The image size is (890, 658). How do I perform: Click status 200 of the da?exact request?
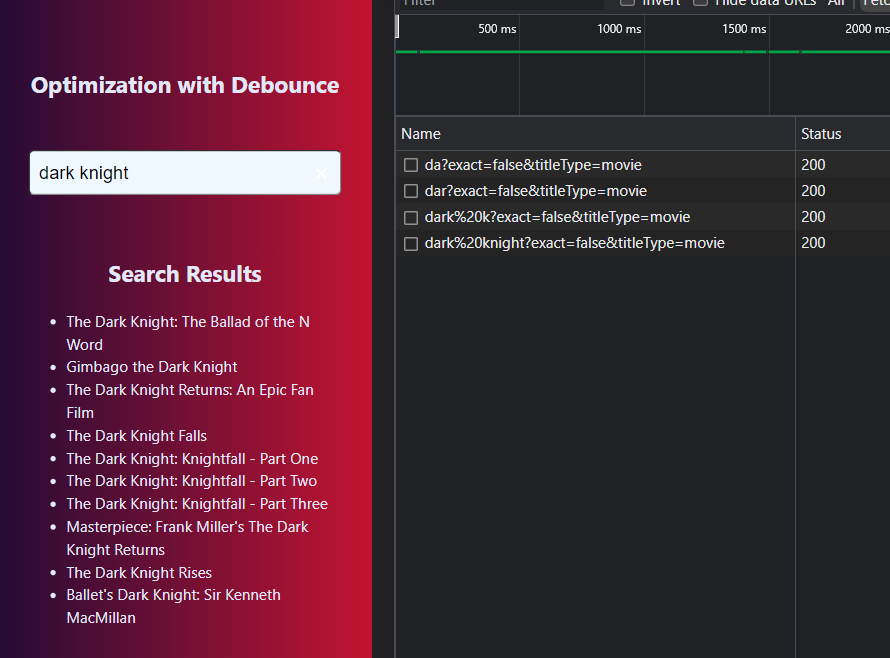pyautogui.click(x=813, y=165)
